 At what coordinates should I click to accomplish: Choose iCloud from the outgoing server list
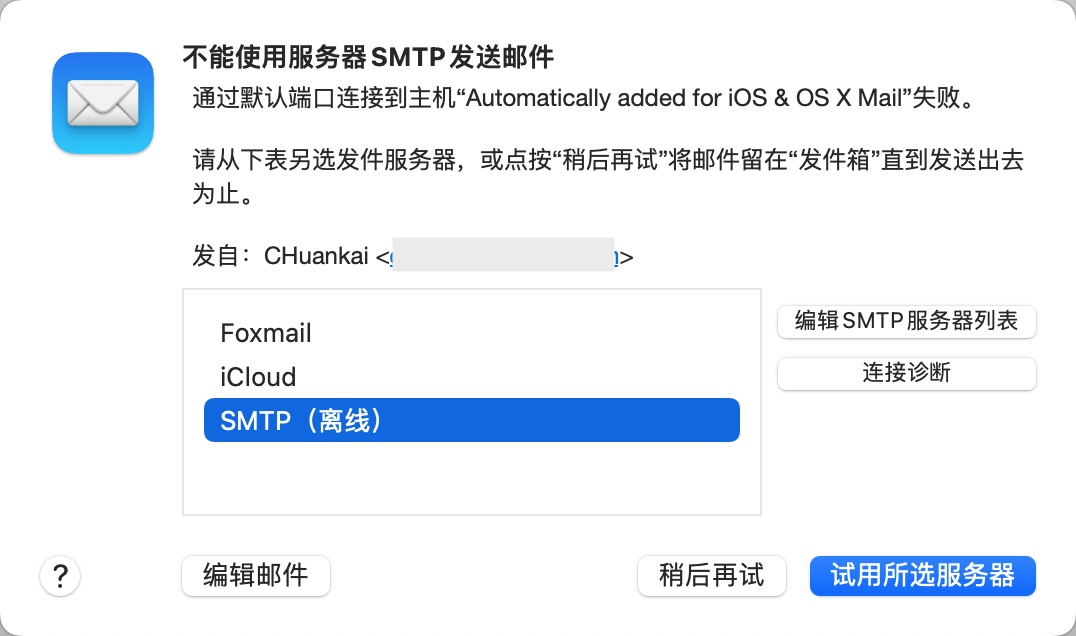[x=258, y=377]
